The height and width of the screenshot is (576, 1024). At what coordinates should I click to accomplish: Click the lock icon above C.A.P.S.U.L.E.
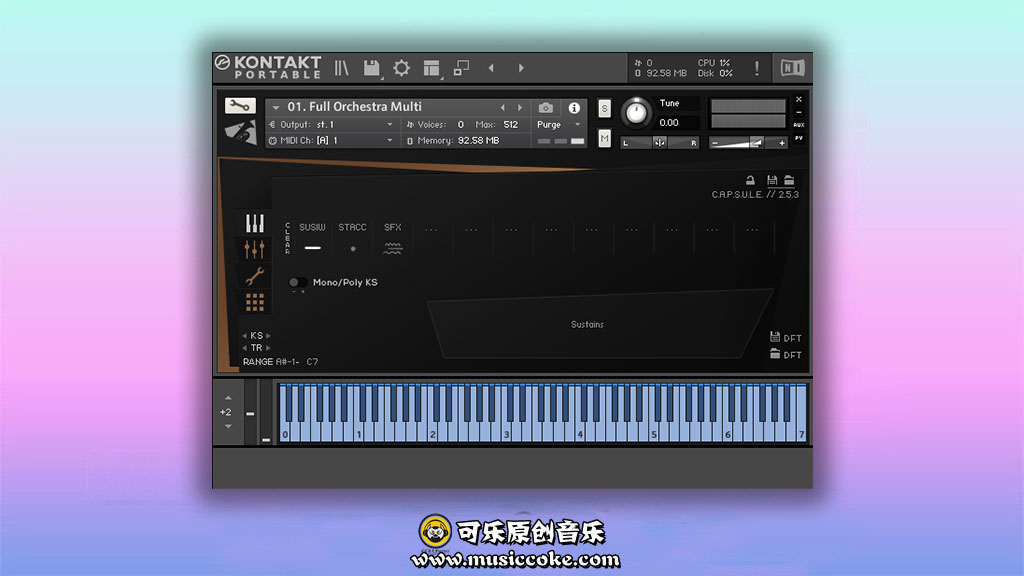coord(750,180)
